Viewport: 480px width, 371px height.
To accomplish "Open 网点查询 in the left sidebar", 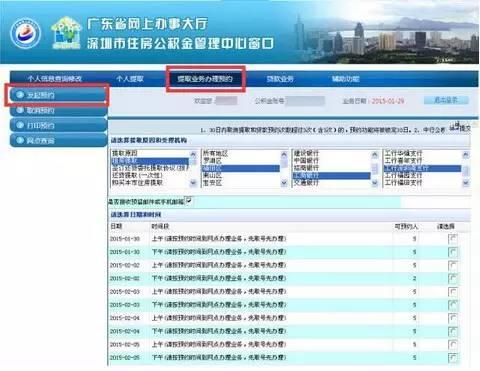I will tap(58, 140).
